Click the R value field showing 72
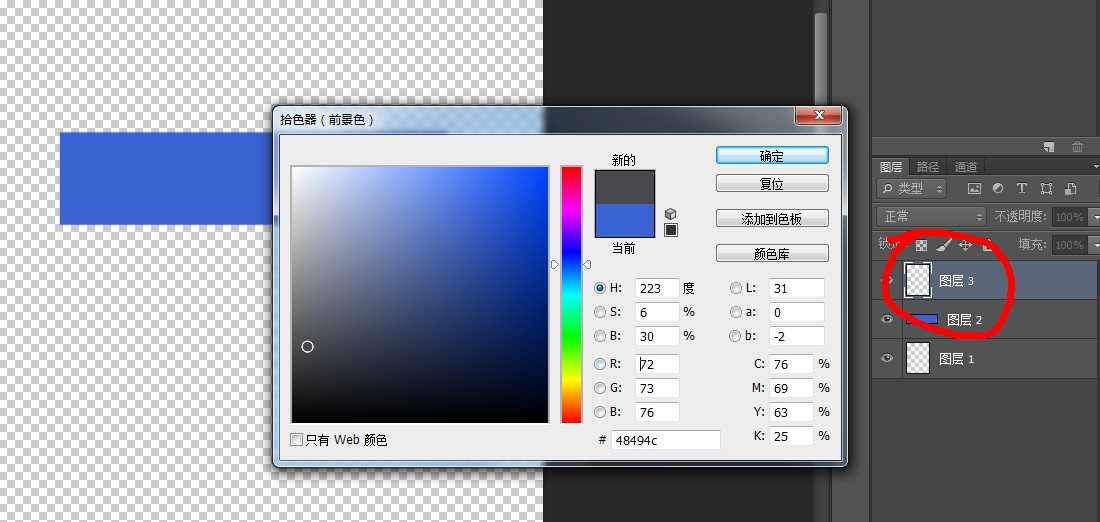 [657, 364]
